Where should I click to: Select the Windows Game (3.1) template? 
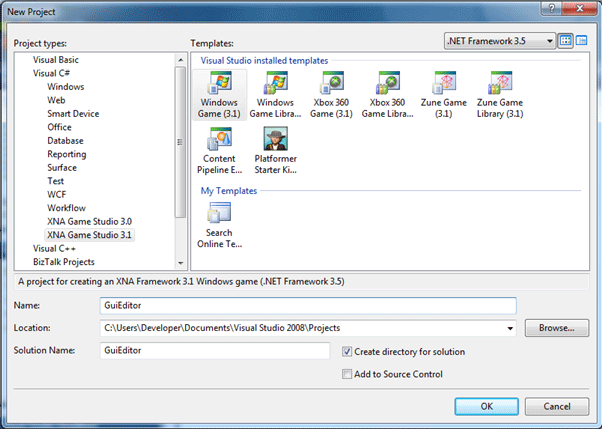219,95
